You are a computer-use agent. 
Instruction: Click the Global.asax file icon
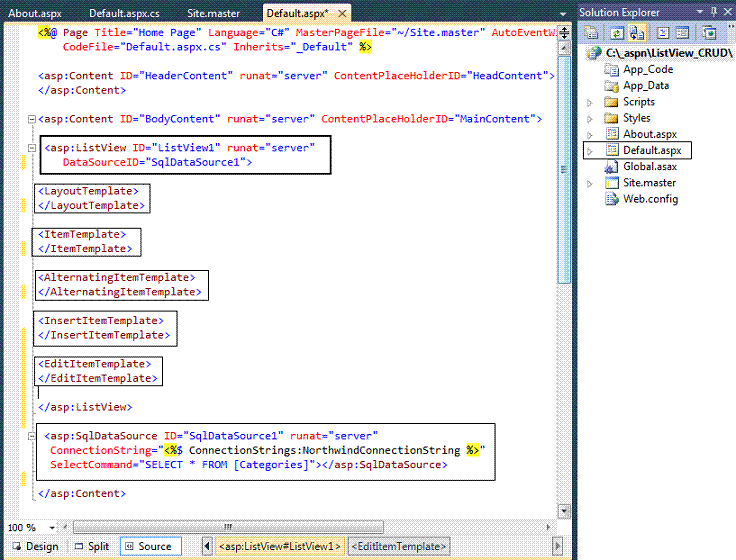(611, 167)
